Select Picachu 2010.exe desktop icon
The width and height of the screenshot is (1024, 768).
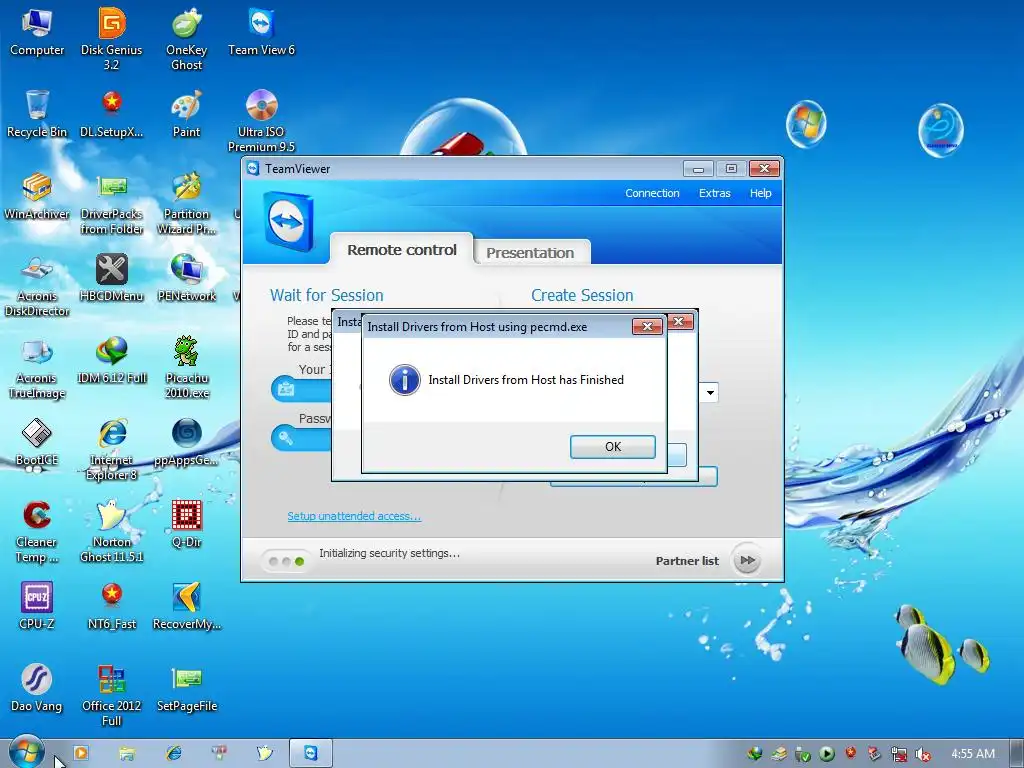click(187, 367)
